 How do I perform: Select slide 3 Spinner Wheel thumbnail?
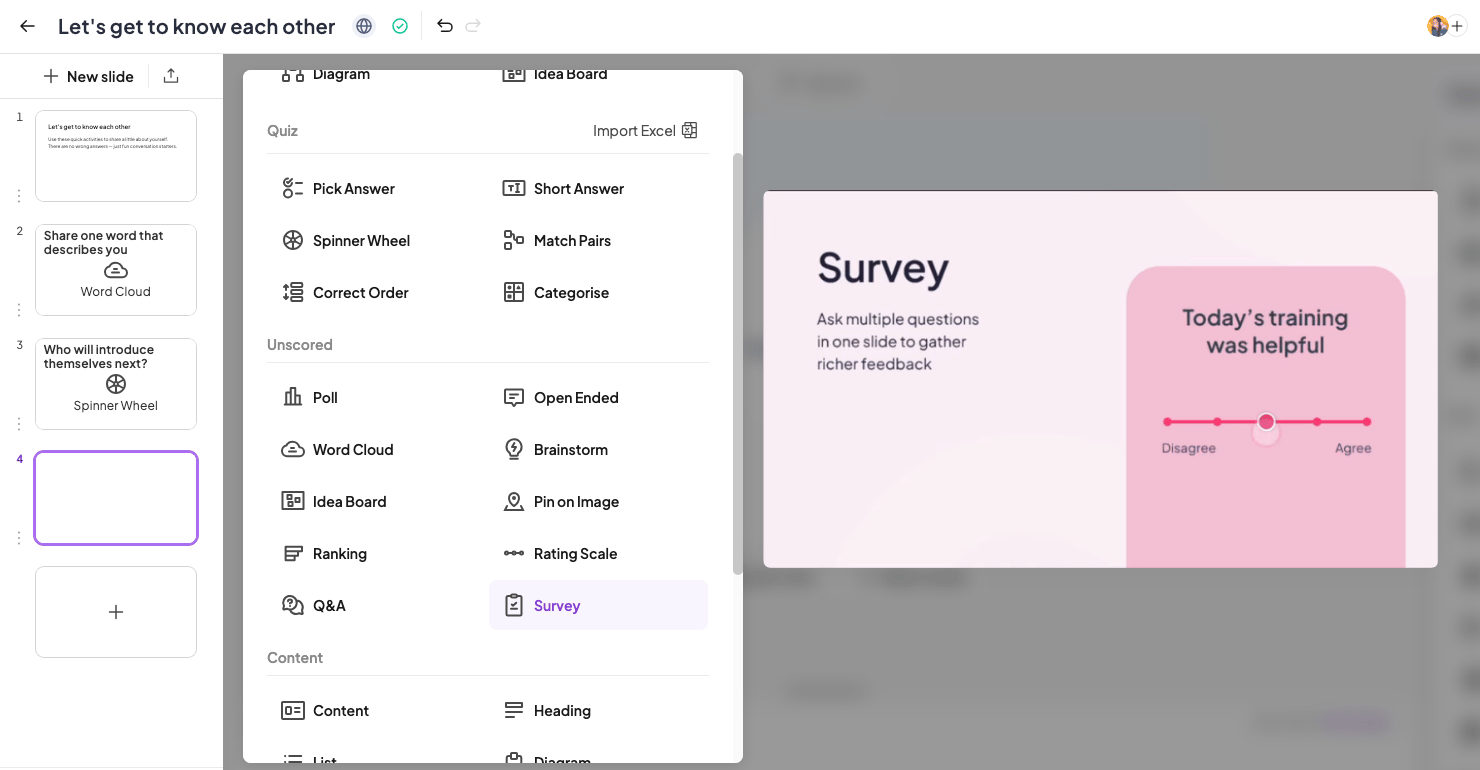(x=116, y=384)
